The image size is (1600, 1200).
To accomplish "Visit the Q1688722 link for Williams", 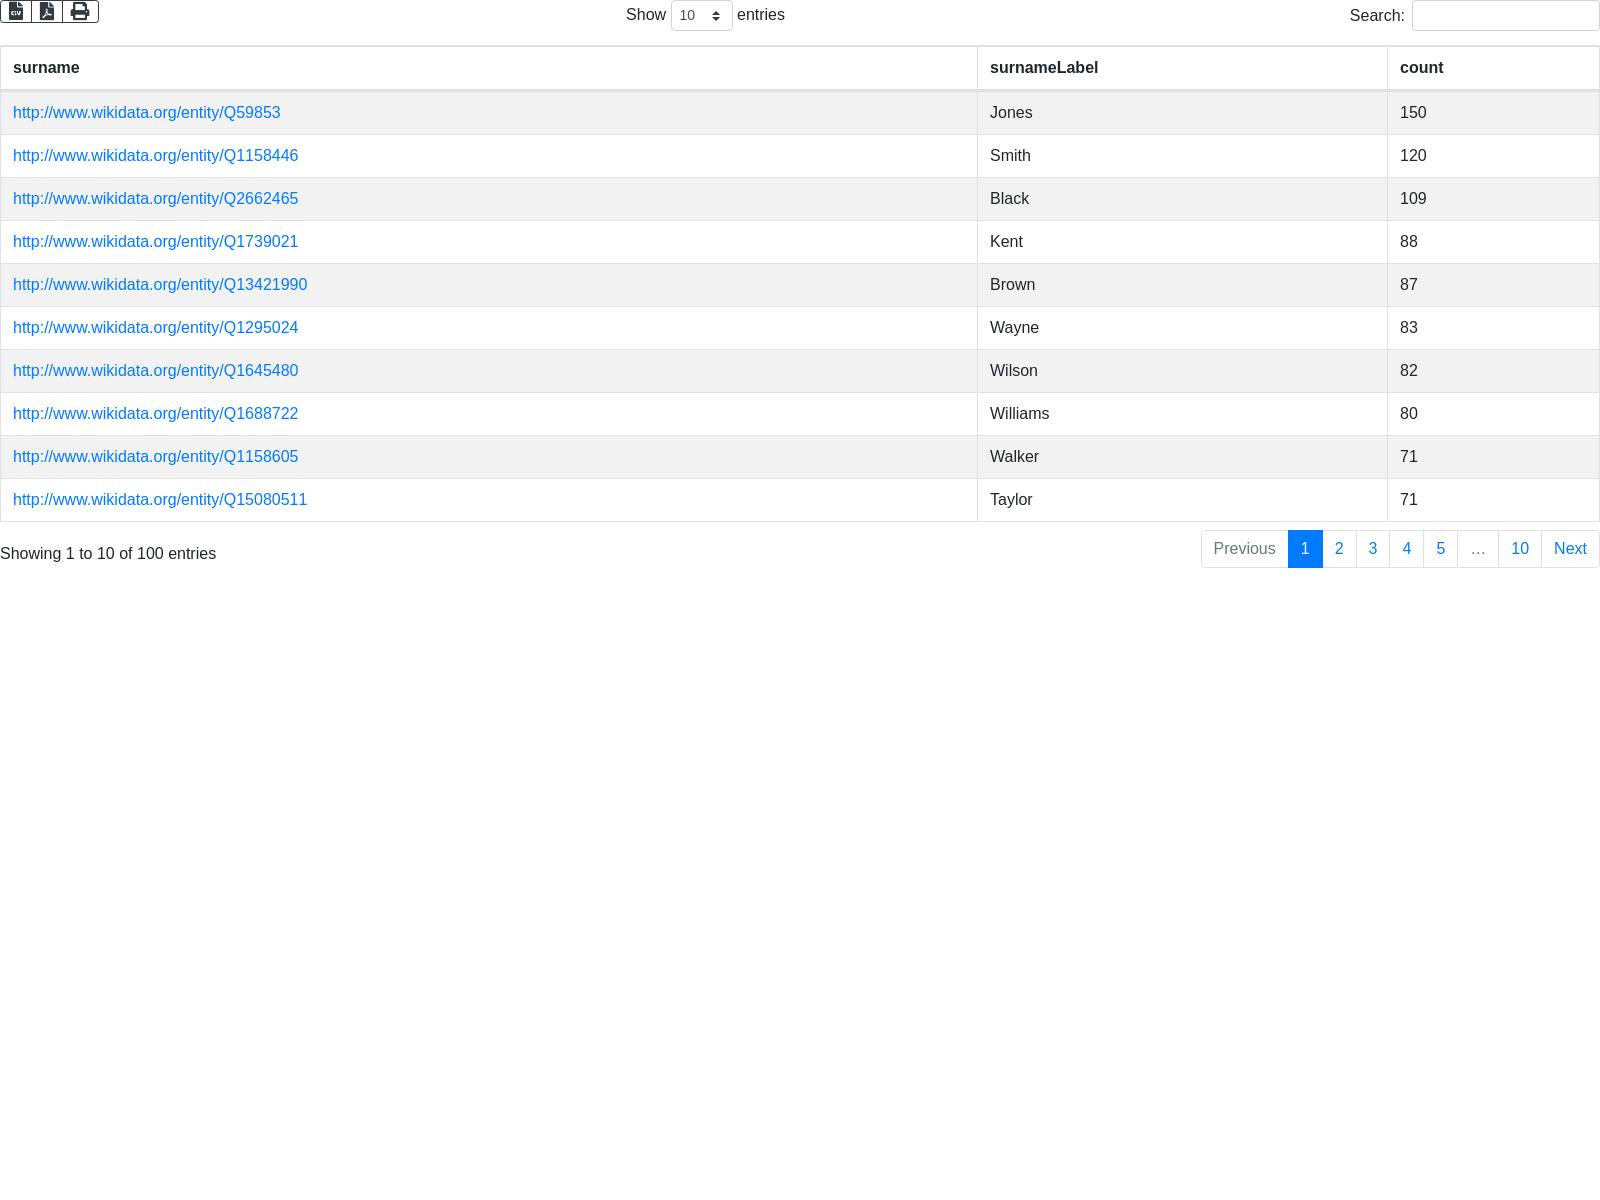I will tap(155, 414).
